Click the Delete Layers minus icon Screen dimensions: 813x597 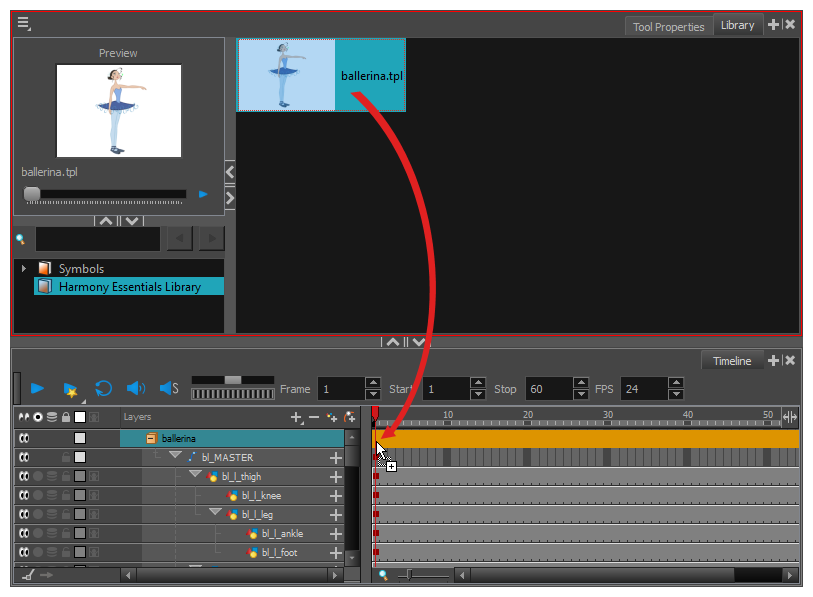point(313,417)
